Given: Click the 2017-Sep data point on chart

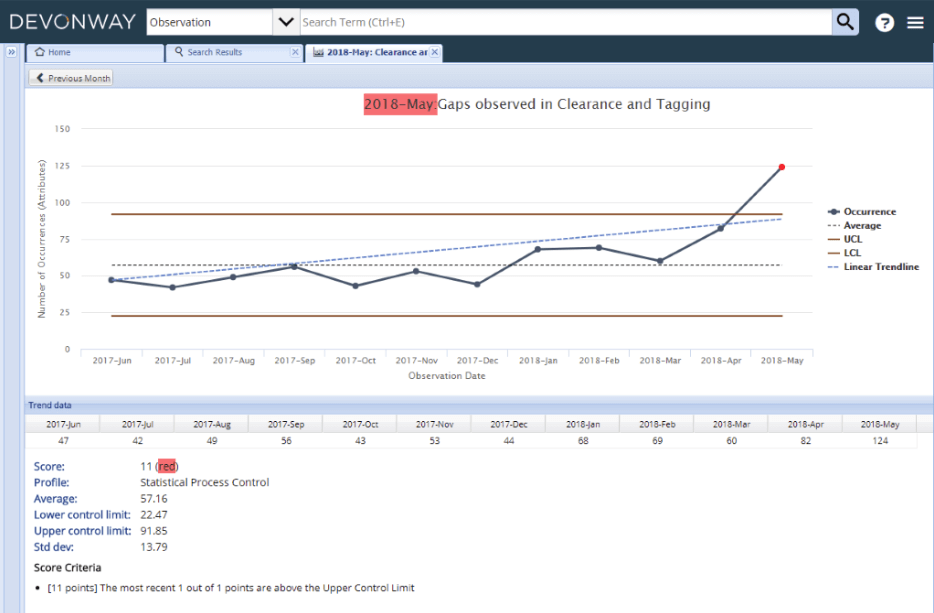Looking at the screenshot, I should [294, 266].
